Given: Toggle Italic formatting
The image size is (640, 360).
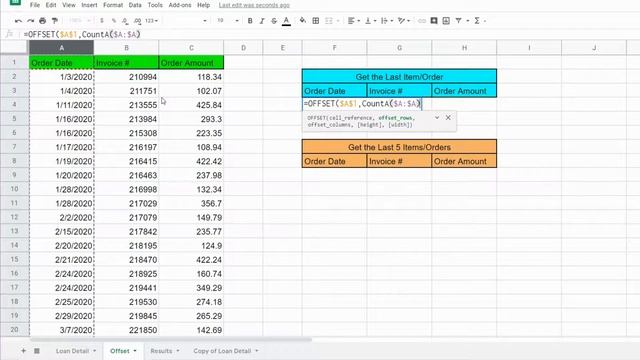Looking at the screenshot, I should coord(262,20).
